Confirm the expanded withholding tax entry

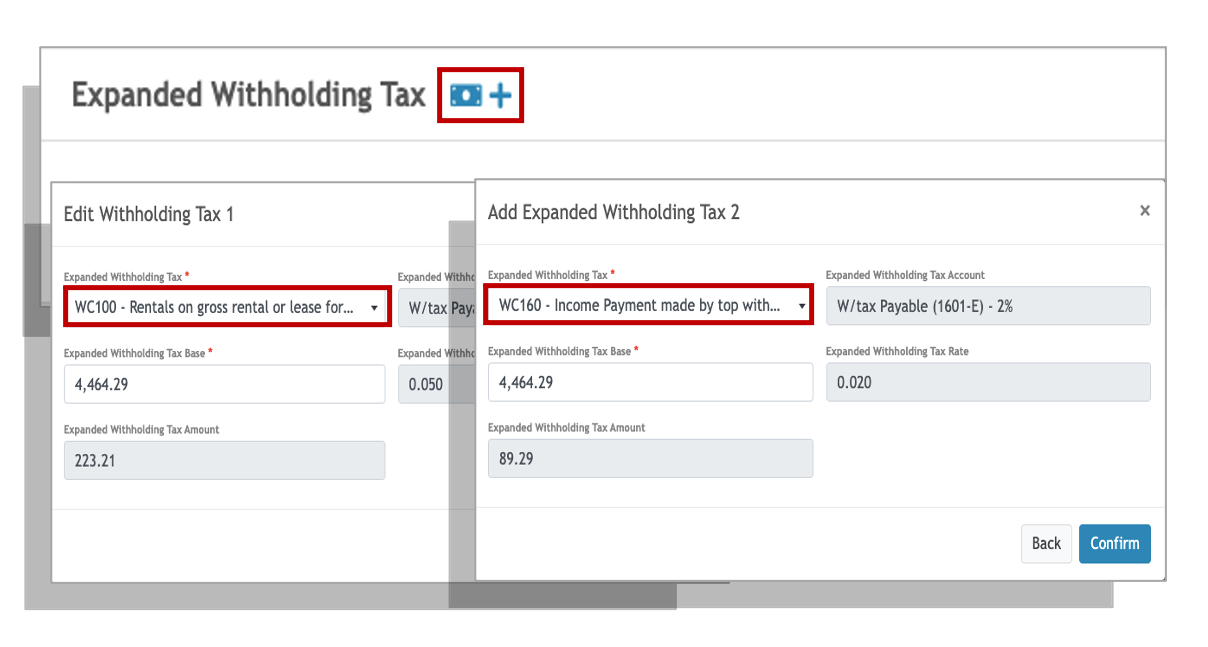1115,543
